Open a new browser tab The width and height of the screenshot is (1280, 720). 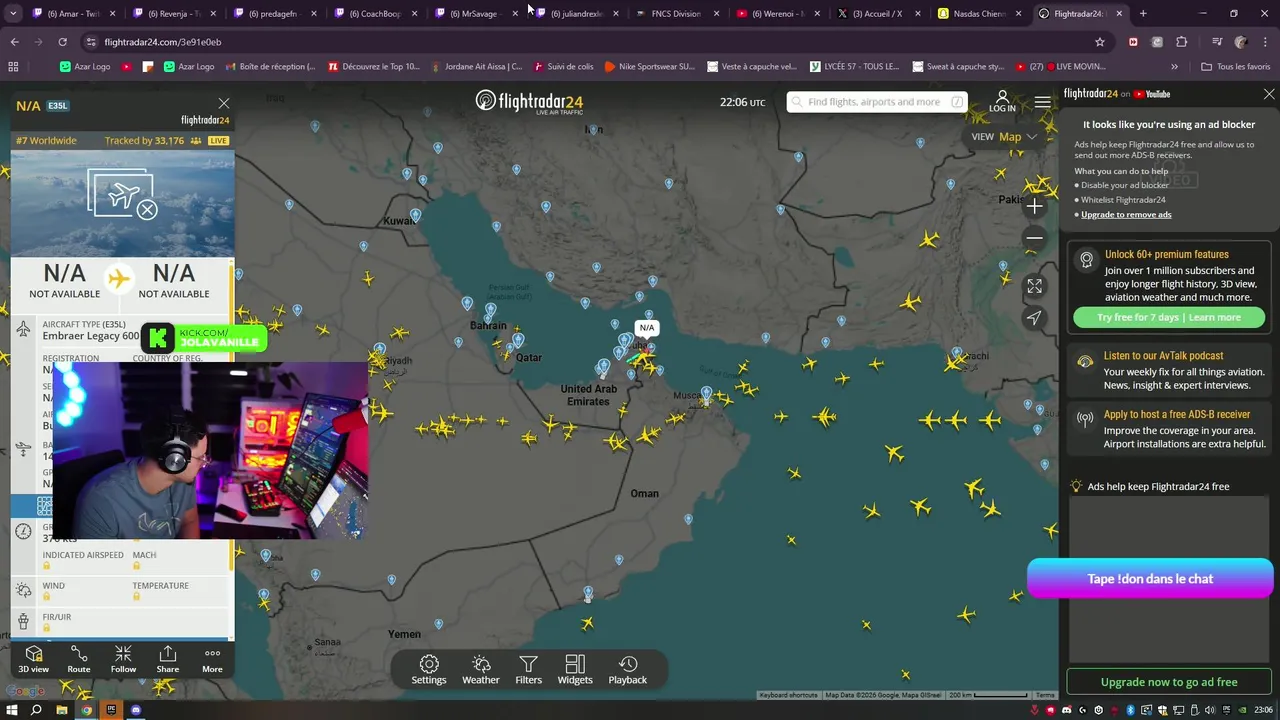(1143, 14)
